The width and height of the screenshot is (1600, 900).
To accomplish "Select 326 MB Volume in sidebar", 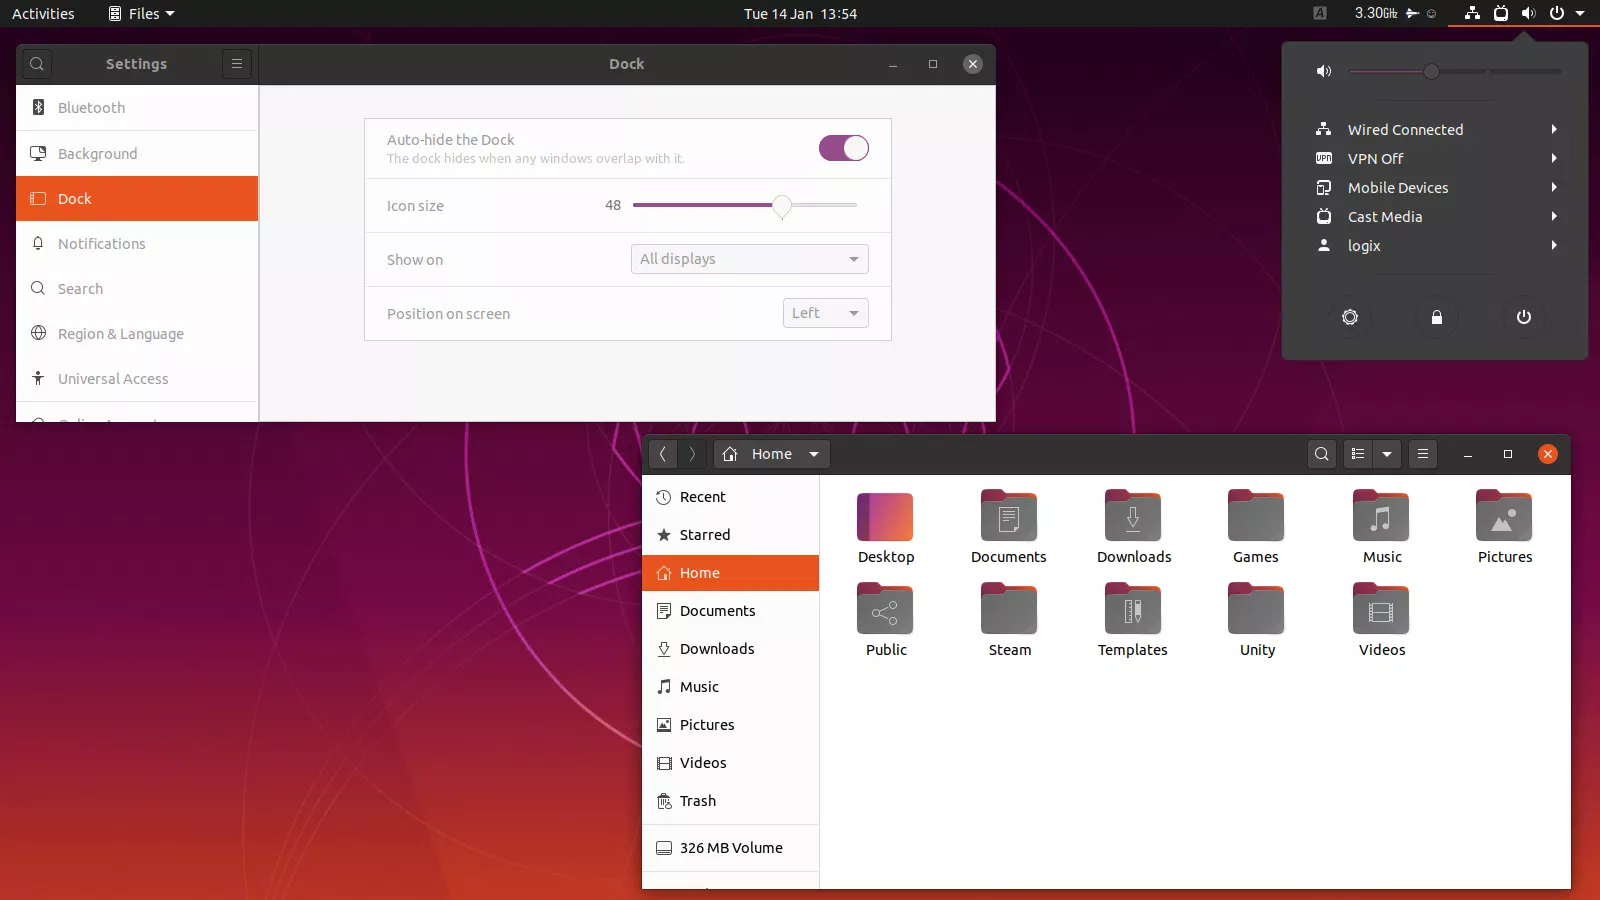I will pyautogui.click(x=731, y=848).
